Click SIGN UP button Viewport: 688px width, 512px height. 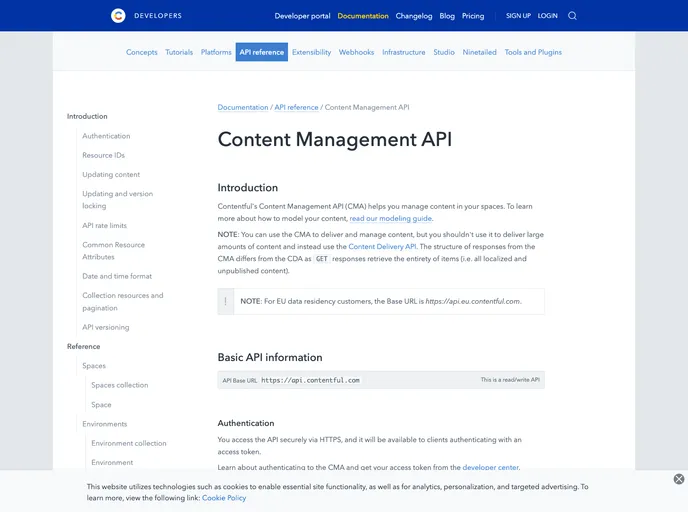point(518,16)
